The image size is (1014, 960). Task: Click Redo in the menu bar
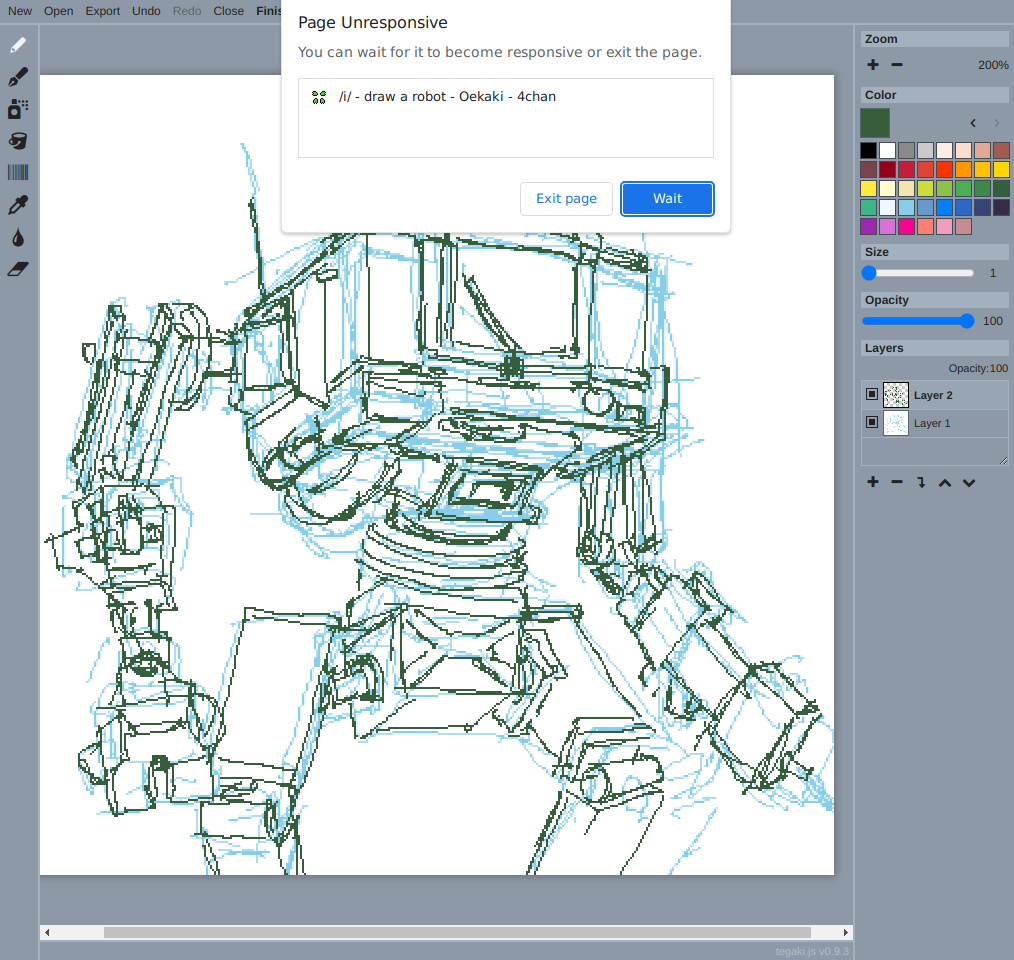coord(187,11)
